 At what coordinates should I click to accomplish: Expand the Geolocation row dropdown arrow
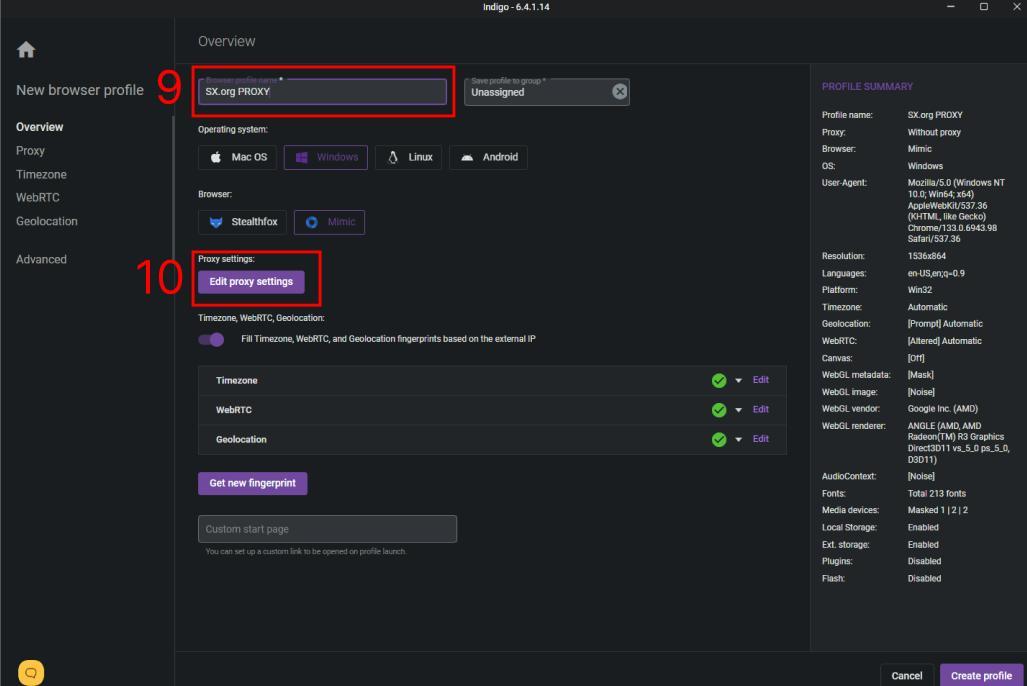pyautogui.click(x=738, y=439)
